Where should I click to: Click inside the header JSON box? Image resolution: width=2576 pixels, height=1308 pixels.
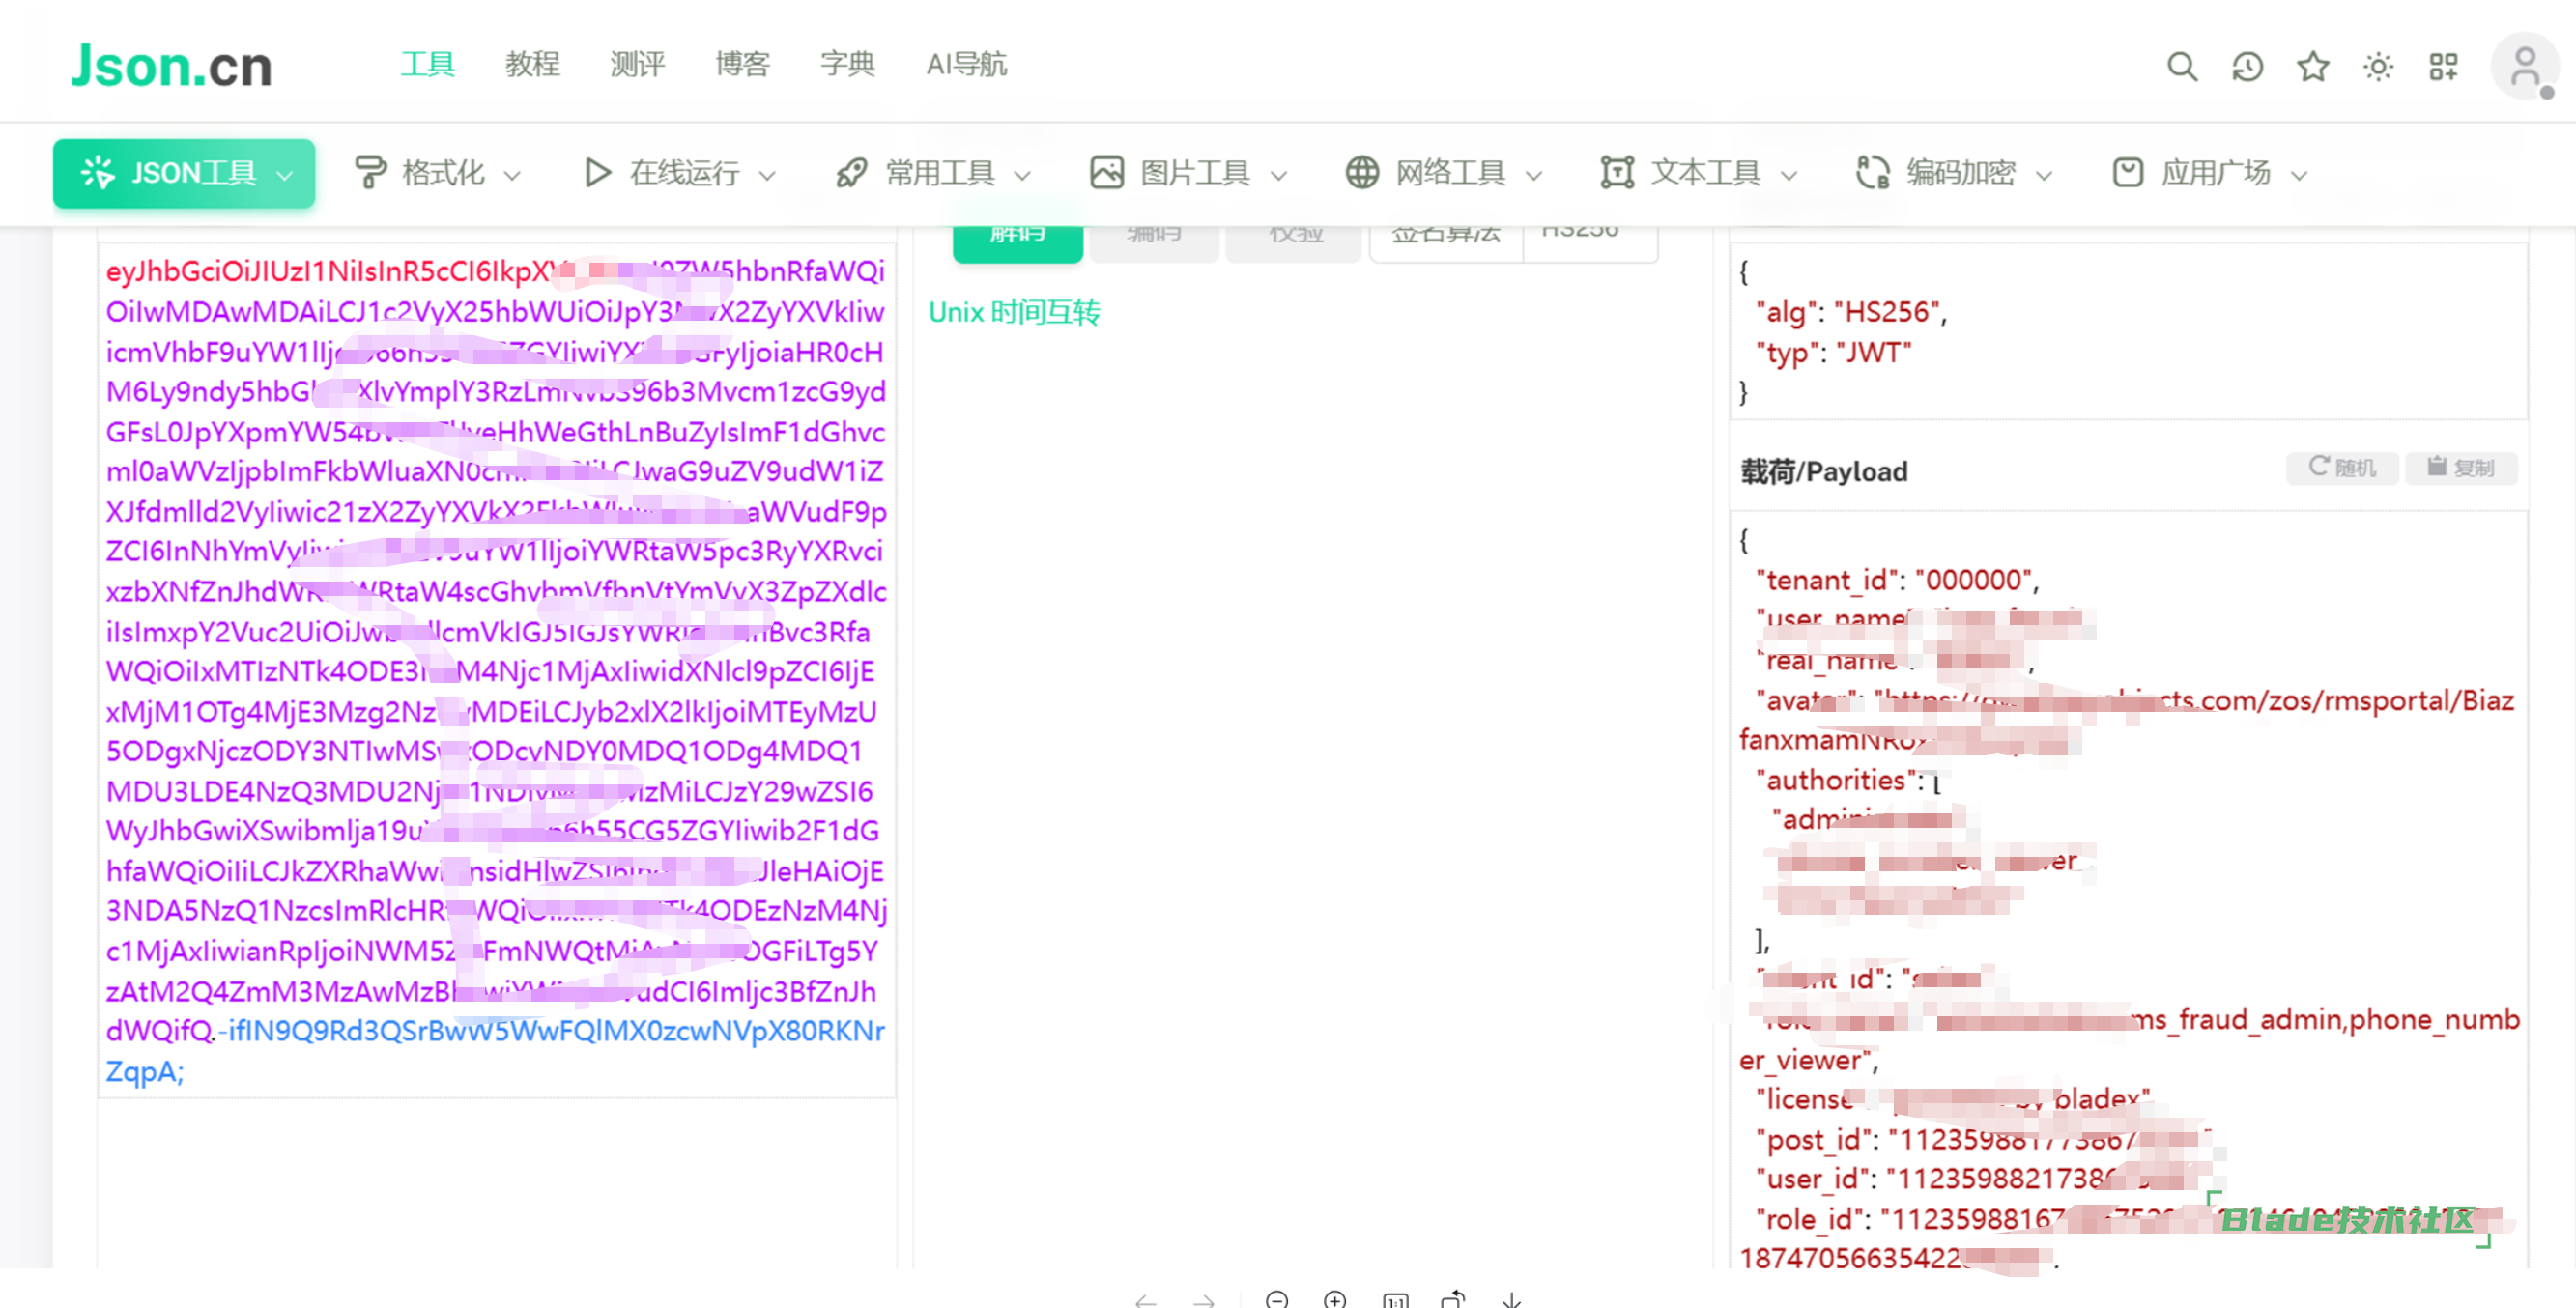point(2128,332)
